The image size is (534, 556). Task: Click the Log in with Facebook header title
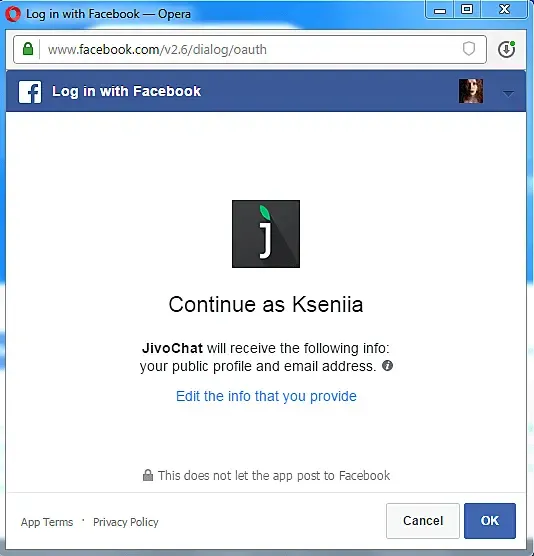click(126, 91)
